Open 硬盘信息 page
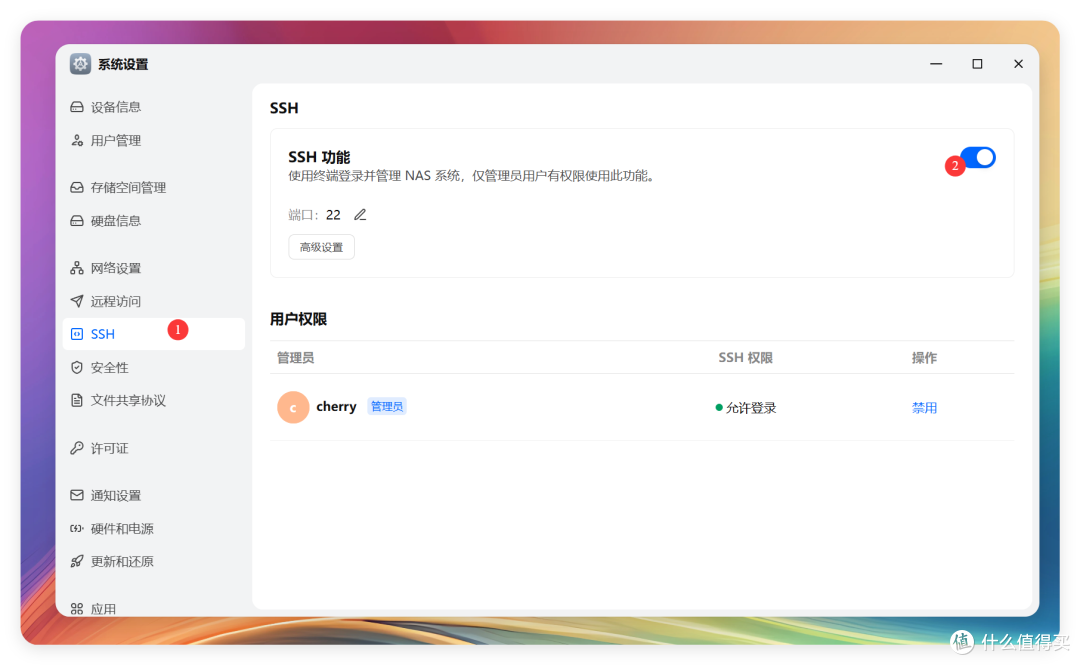Screen dimensions: 1080x665 coord(154,221)
